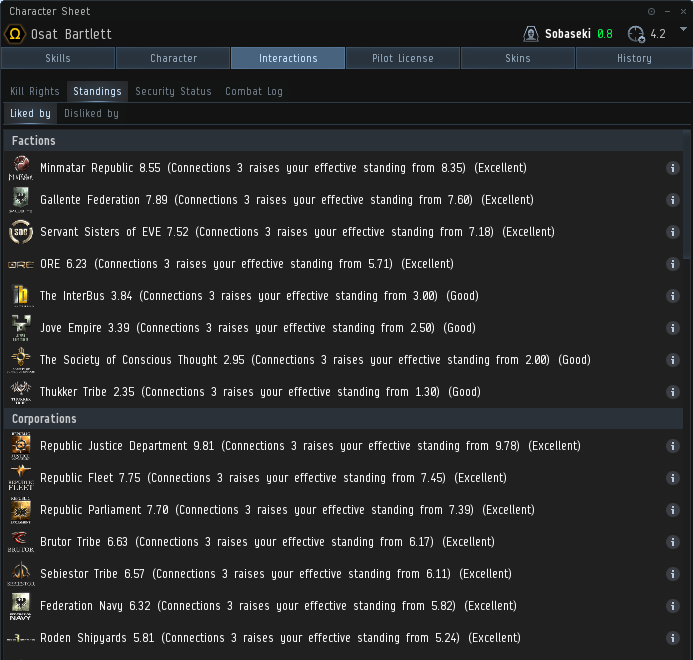Open the Pilot License tab
Viewport: 693px width, 660px height.
403,58
